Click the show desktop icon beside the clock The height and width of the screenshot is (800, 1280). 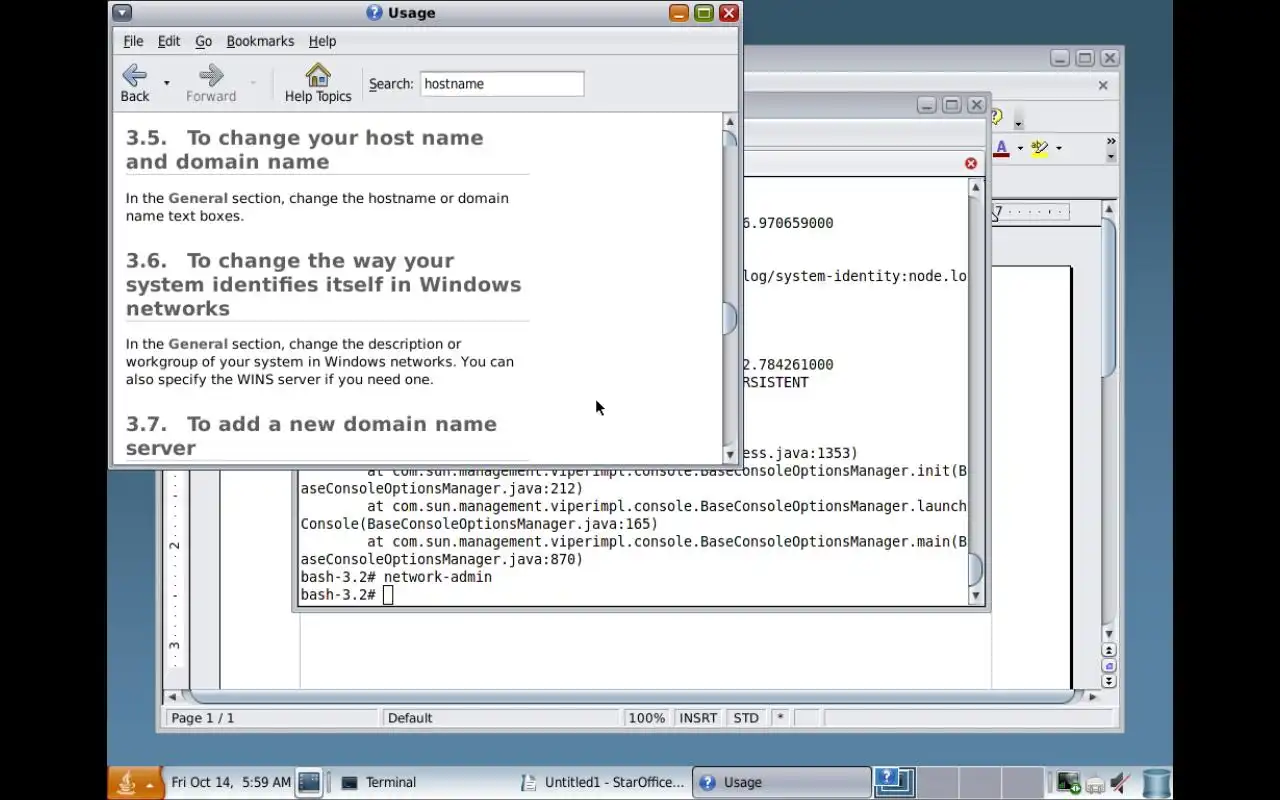click(309, 782)
